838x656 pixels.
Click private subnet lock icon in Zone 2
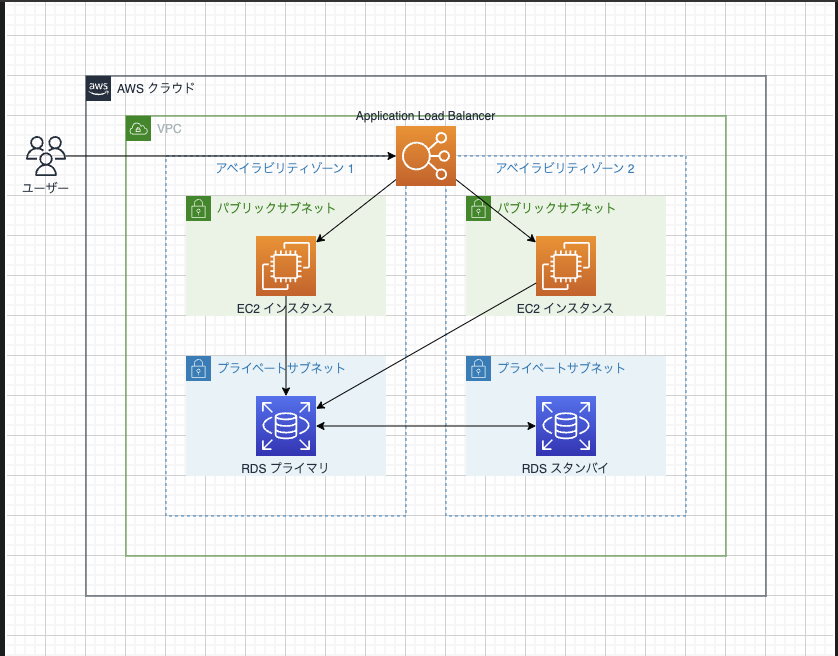(478, 369)
